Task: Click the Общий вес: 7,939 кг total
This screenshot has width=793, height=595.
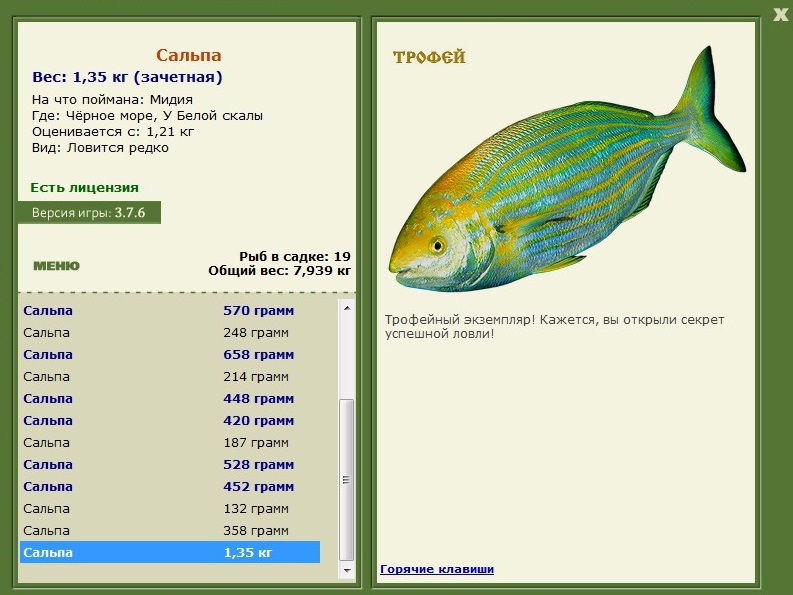Action: 280,271
